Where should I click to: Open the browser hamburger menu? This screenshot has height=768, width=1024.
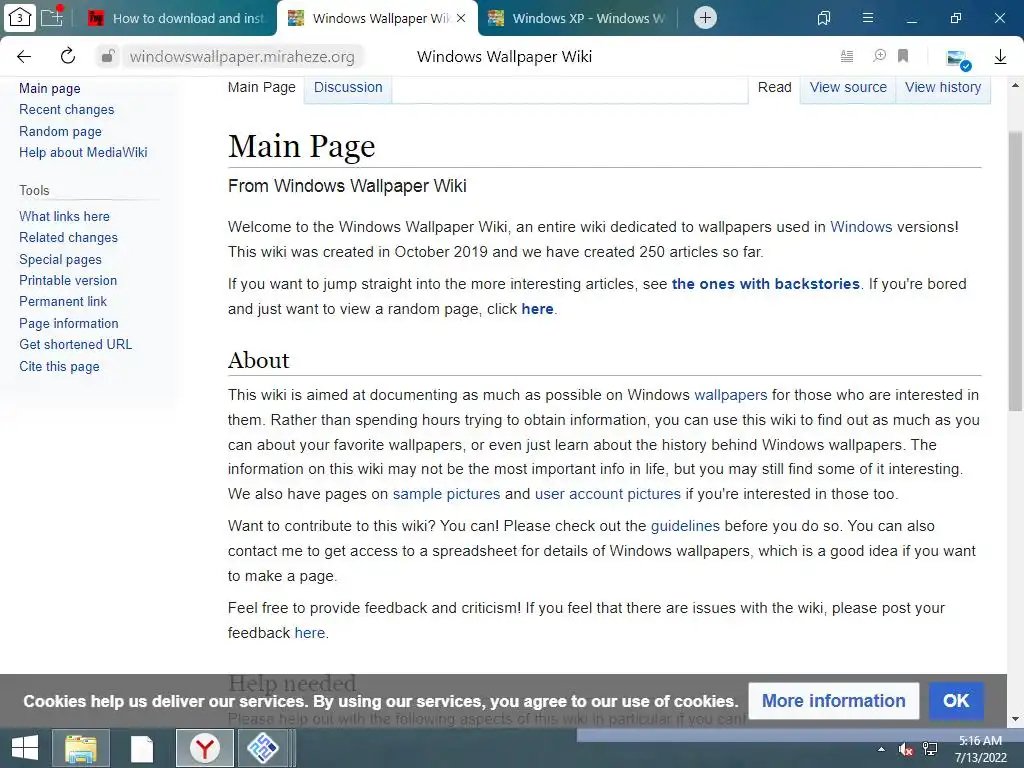coord(868,18)
